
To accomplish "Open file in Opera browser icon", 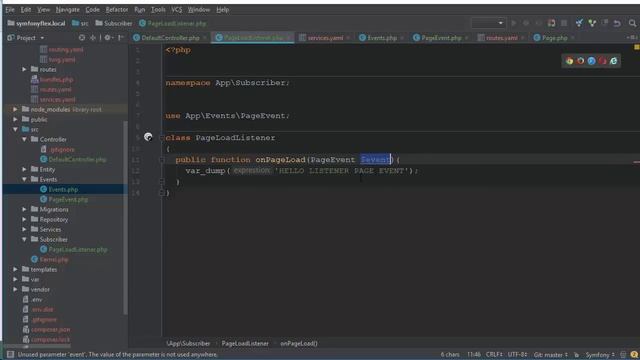I will [x=602, y=61].
